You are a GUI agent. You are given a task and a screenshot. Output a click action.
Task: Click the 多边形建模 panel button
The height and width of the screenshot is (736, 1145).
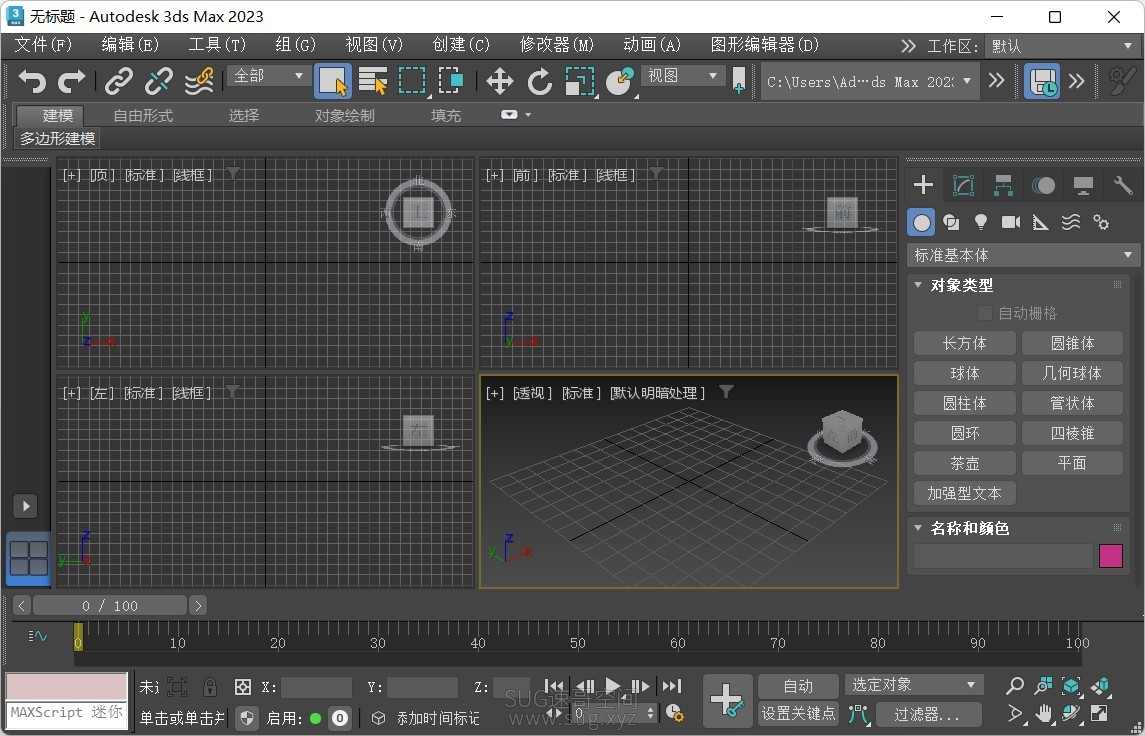[x=58, y=139]
